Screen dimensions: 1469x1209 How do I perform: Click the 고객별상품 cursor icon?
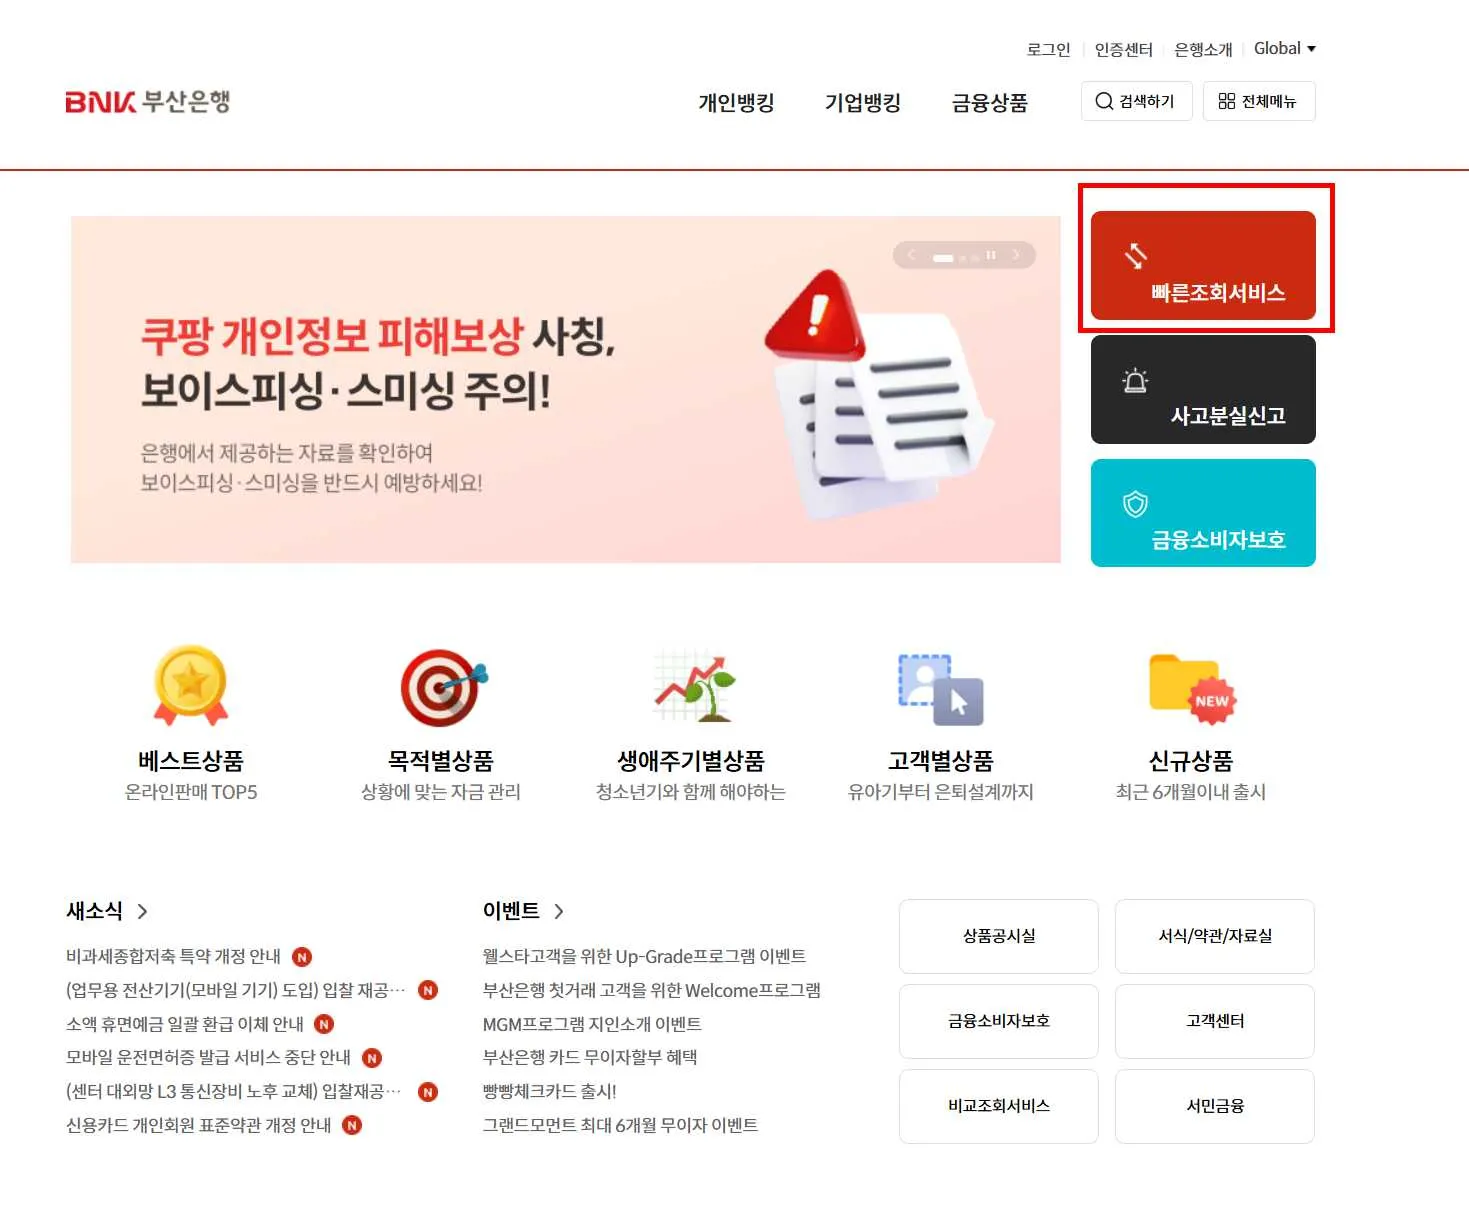941,689
